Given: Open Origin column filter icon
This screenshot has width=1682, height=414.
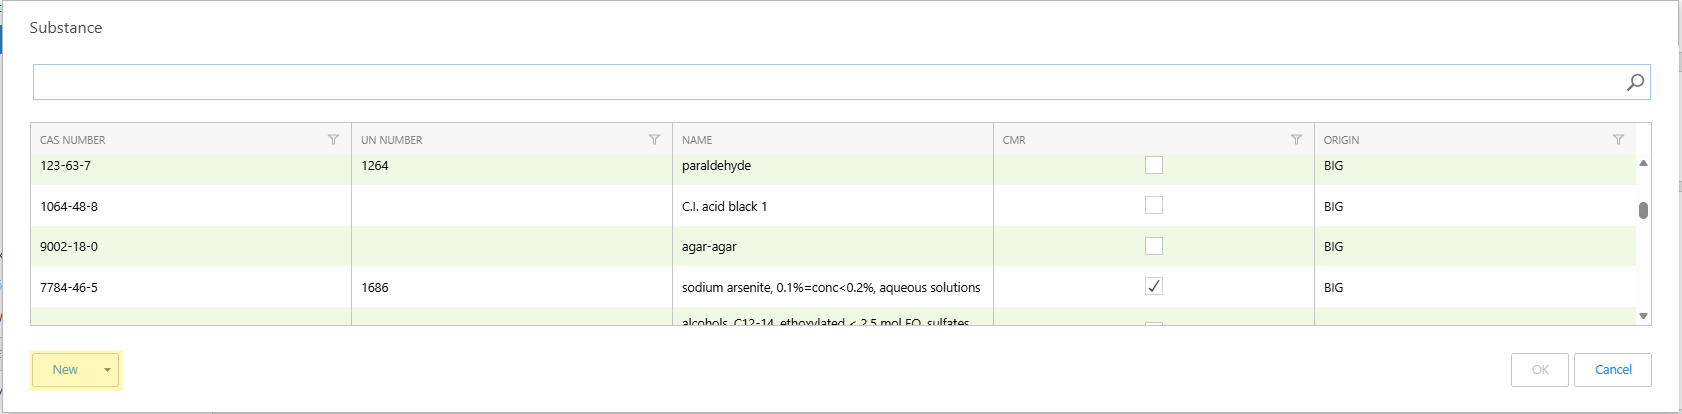Looking at the screenshot, I should [1618, 140].
